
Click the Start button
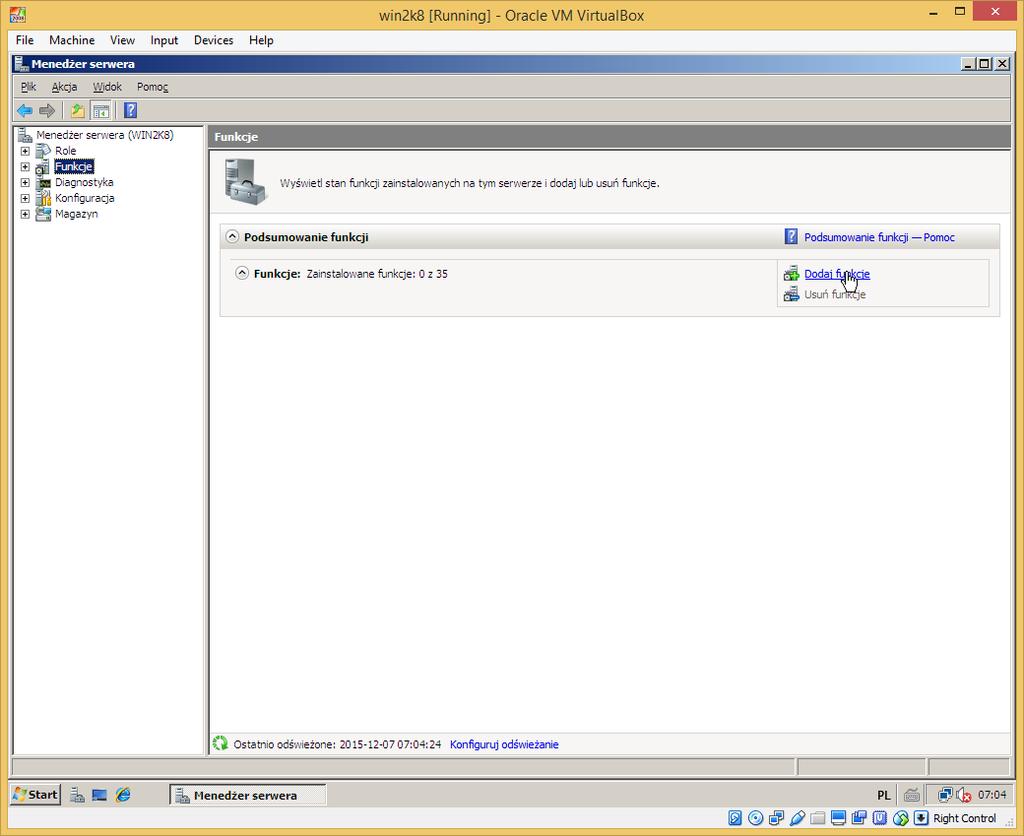(36, 795)
